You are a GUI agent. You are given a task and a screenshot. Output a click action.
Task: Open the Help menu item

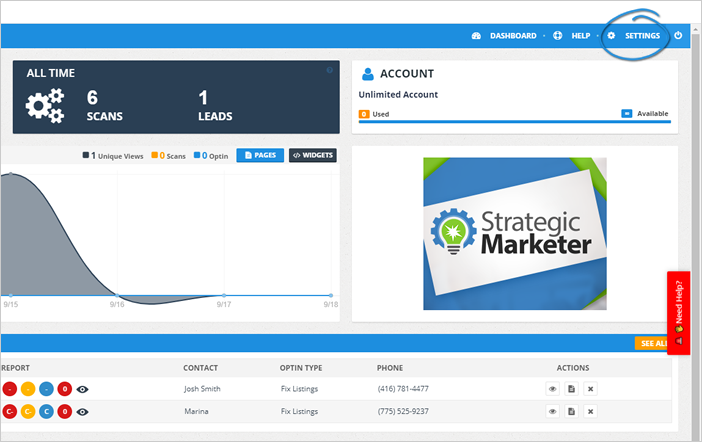point(573,36)
